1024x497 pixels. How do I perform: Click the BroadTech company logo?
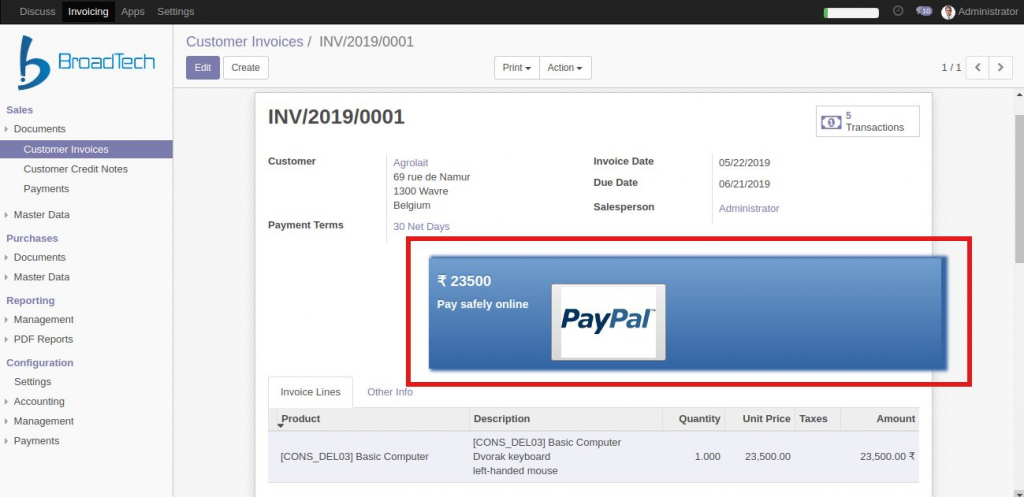point(86,62)
